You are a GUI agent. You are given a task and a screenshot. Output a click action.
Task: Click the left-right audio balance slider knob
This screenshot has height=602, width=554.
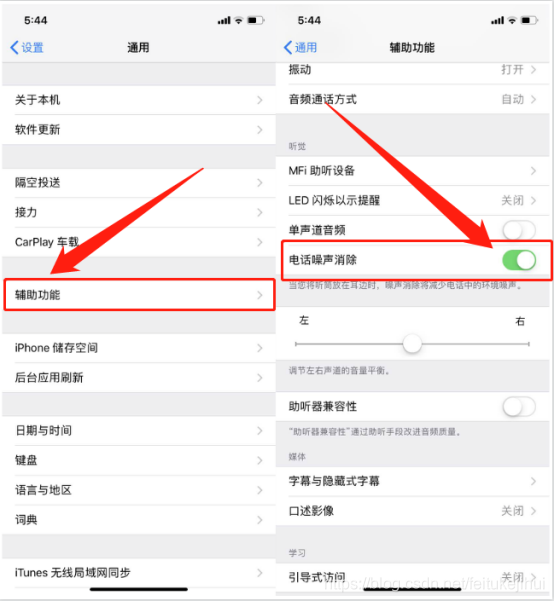point(412,344)
